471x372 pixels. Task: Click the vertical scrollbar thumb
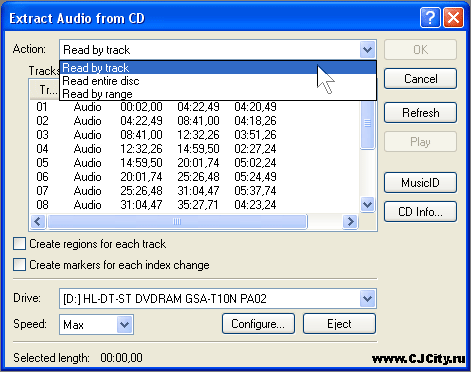pos(367,124)
